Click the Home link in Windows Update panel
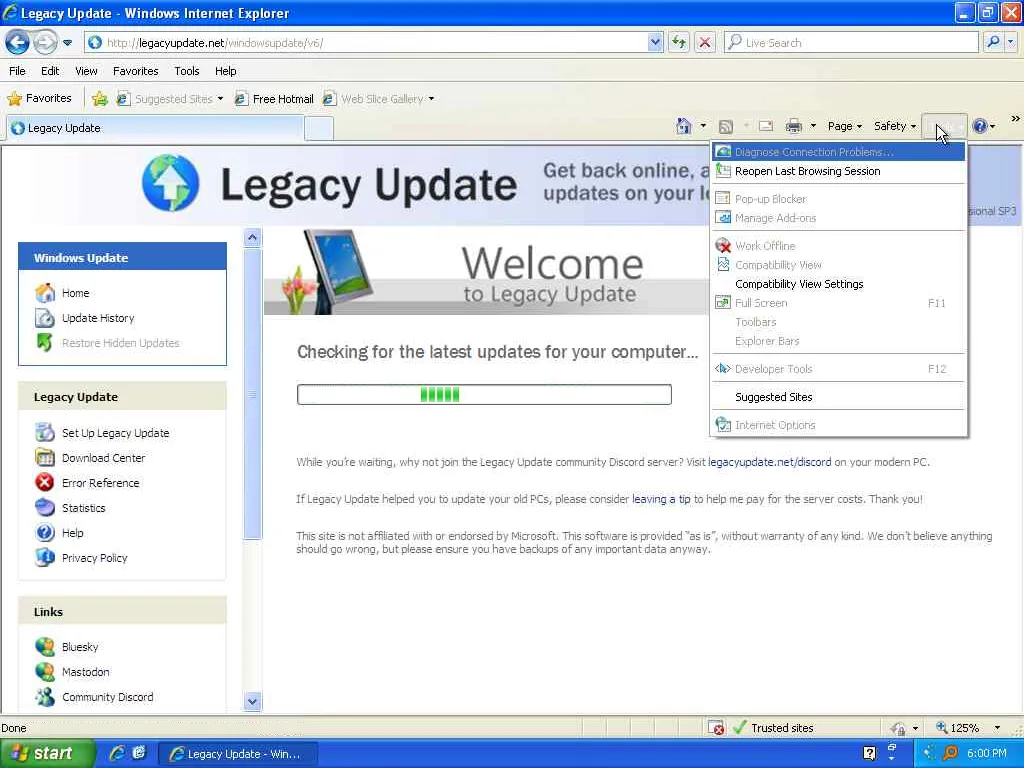The height and width of the screenshot is (768, 1024). [x=75, y=293]
